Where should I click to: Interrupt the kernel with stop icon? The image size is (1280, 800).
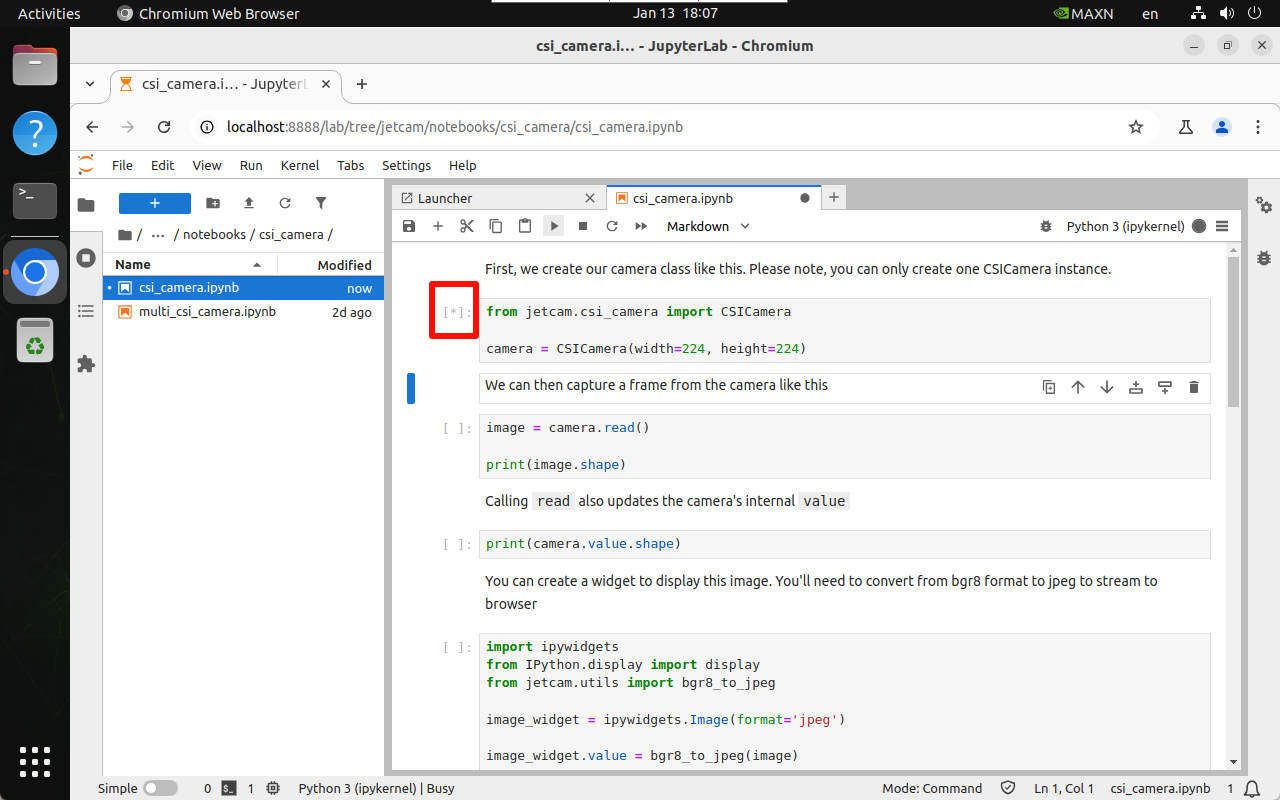pos(583,226)
